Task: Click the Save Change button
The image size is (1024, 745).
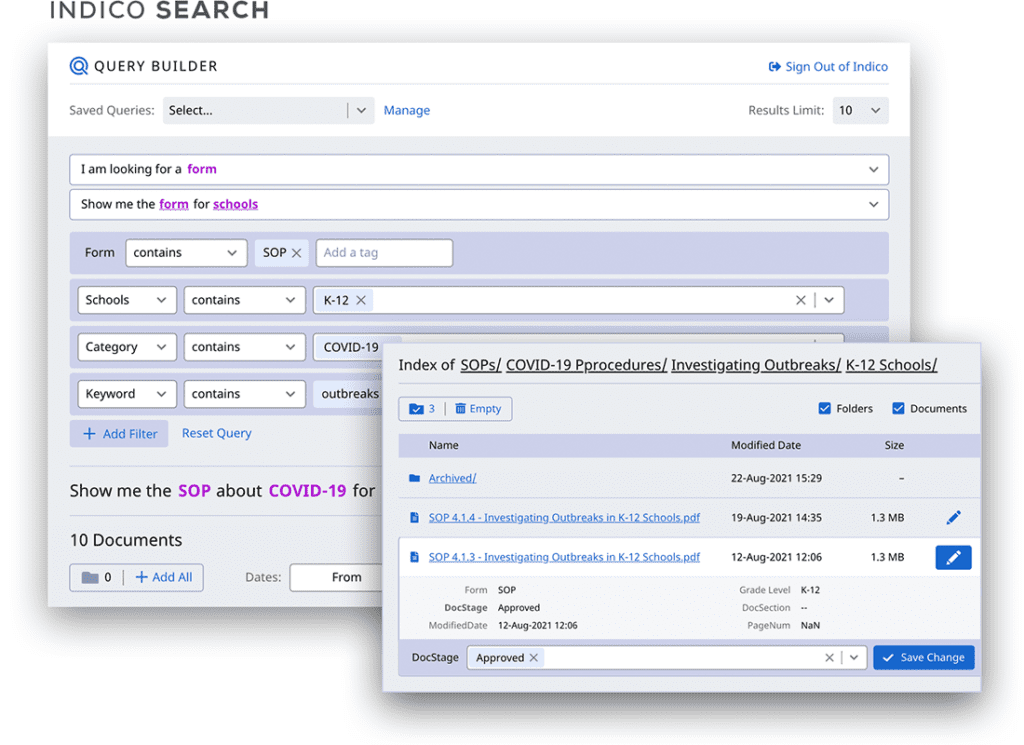Action: coord(923,658)
